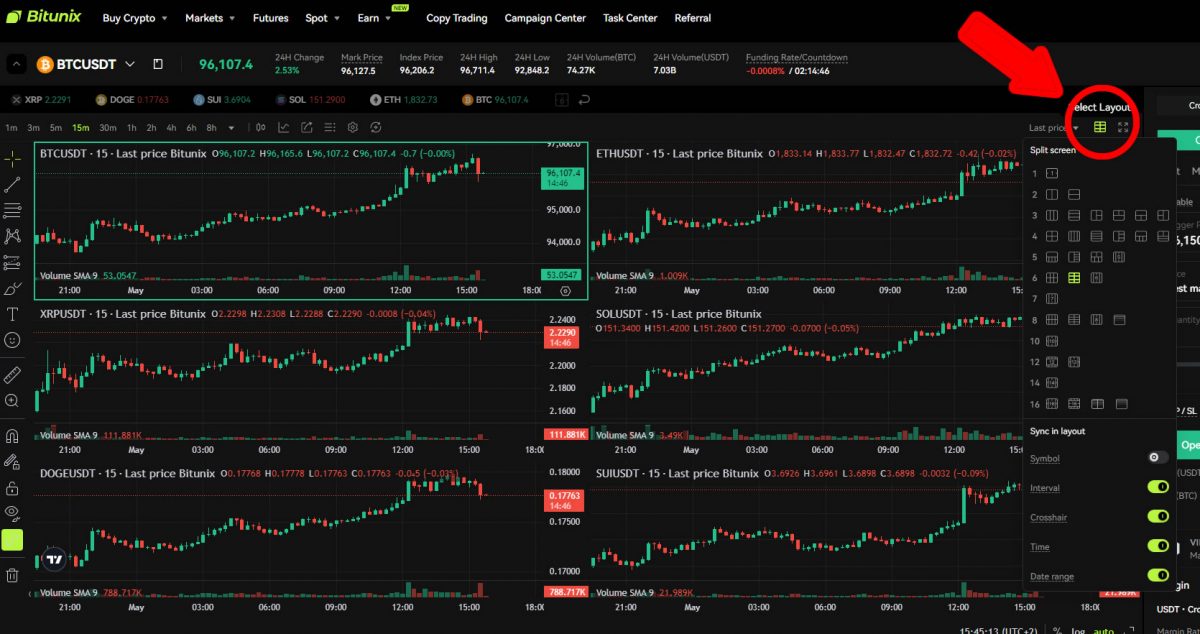Go to Campaign Center
The height and width of the screenshot is (634, 1200).
[545, 18]
